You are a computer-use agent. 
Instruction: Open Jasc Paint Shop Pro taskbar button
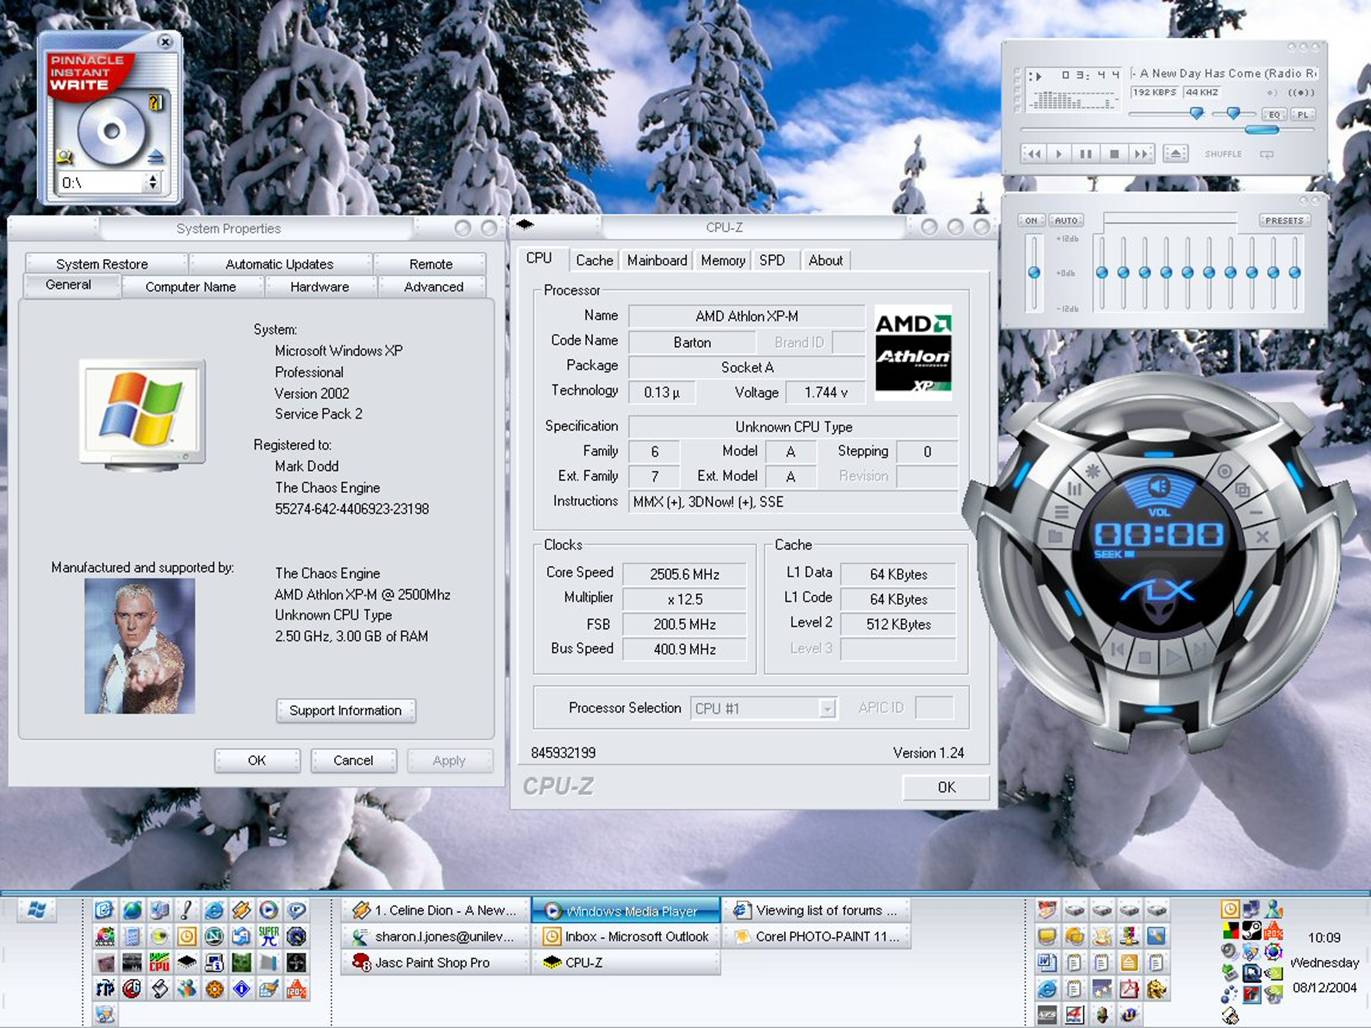coord(433,962)
